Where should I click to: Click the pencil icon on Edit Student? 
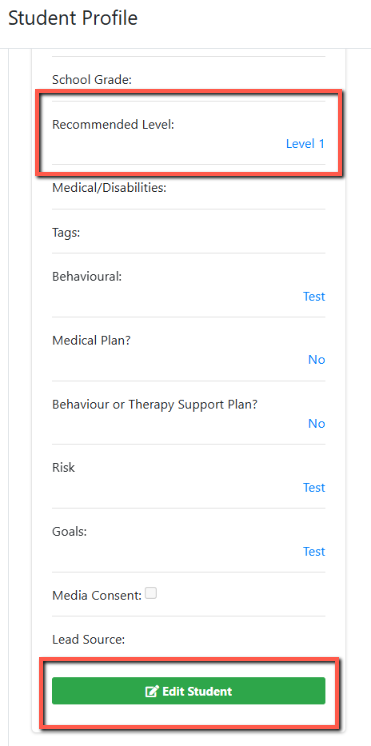(x=152, y=691)
